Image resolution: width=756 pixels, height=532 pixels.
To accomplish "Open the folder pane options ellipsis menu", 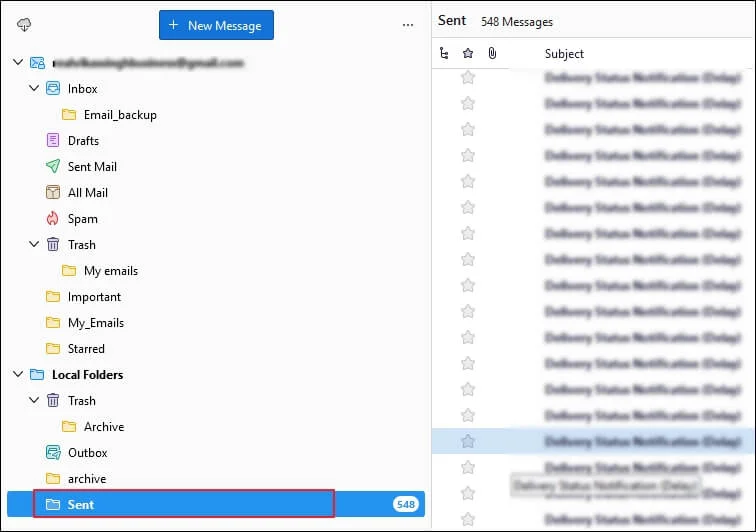I will click(x=408, y=25).
